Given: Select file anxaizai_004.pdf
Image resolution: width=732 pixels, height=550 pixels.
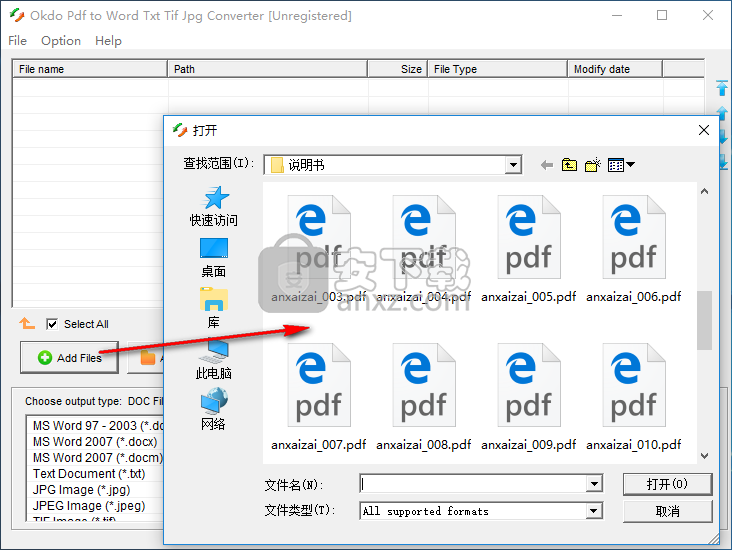Looking at the screenshot, I should [x=424, y=249].
